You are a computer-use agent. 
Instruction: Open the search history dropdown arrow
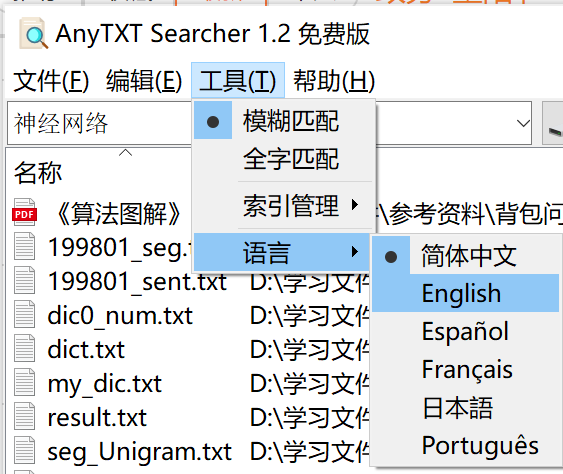[x=523, y=124]
